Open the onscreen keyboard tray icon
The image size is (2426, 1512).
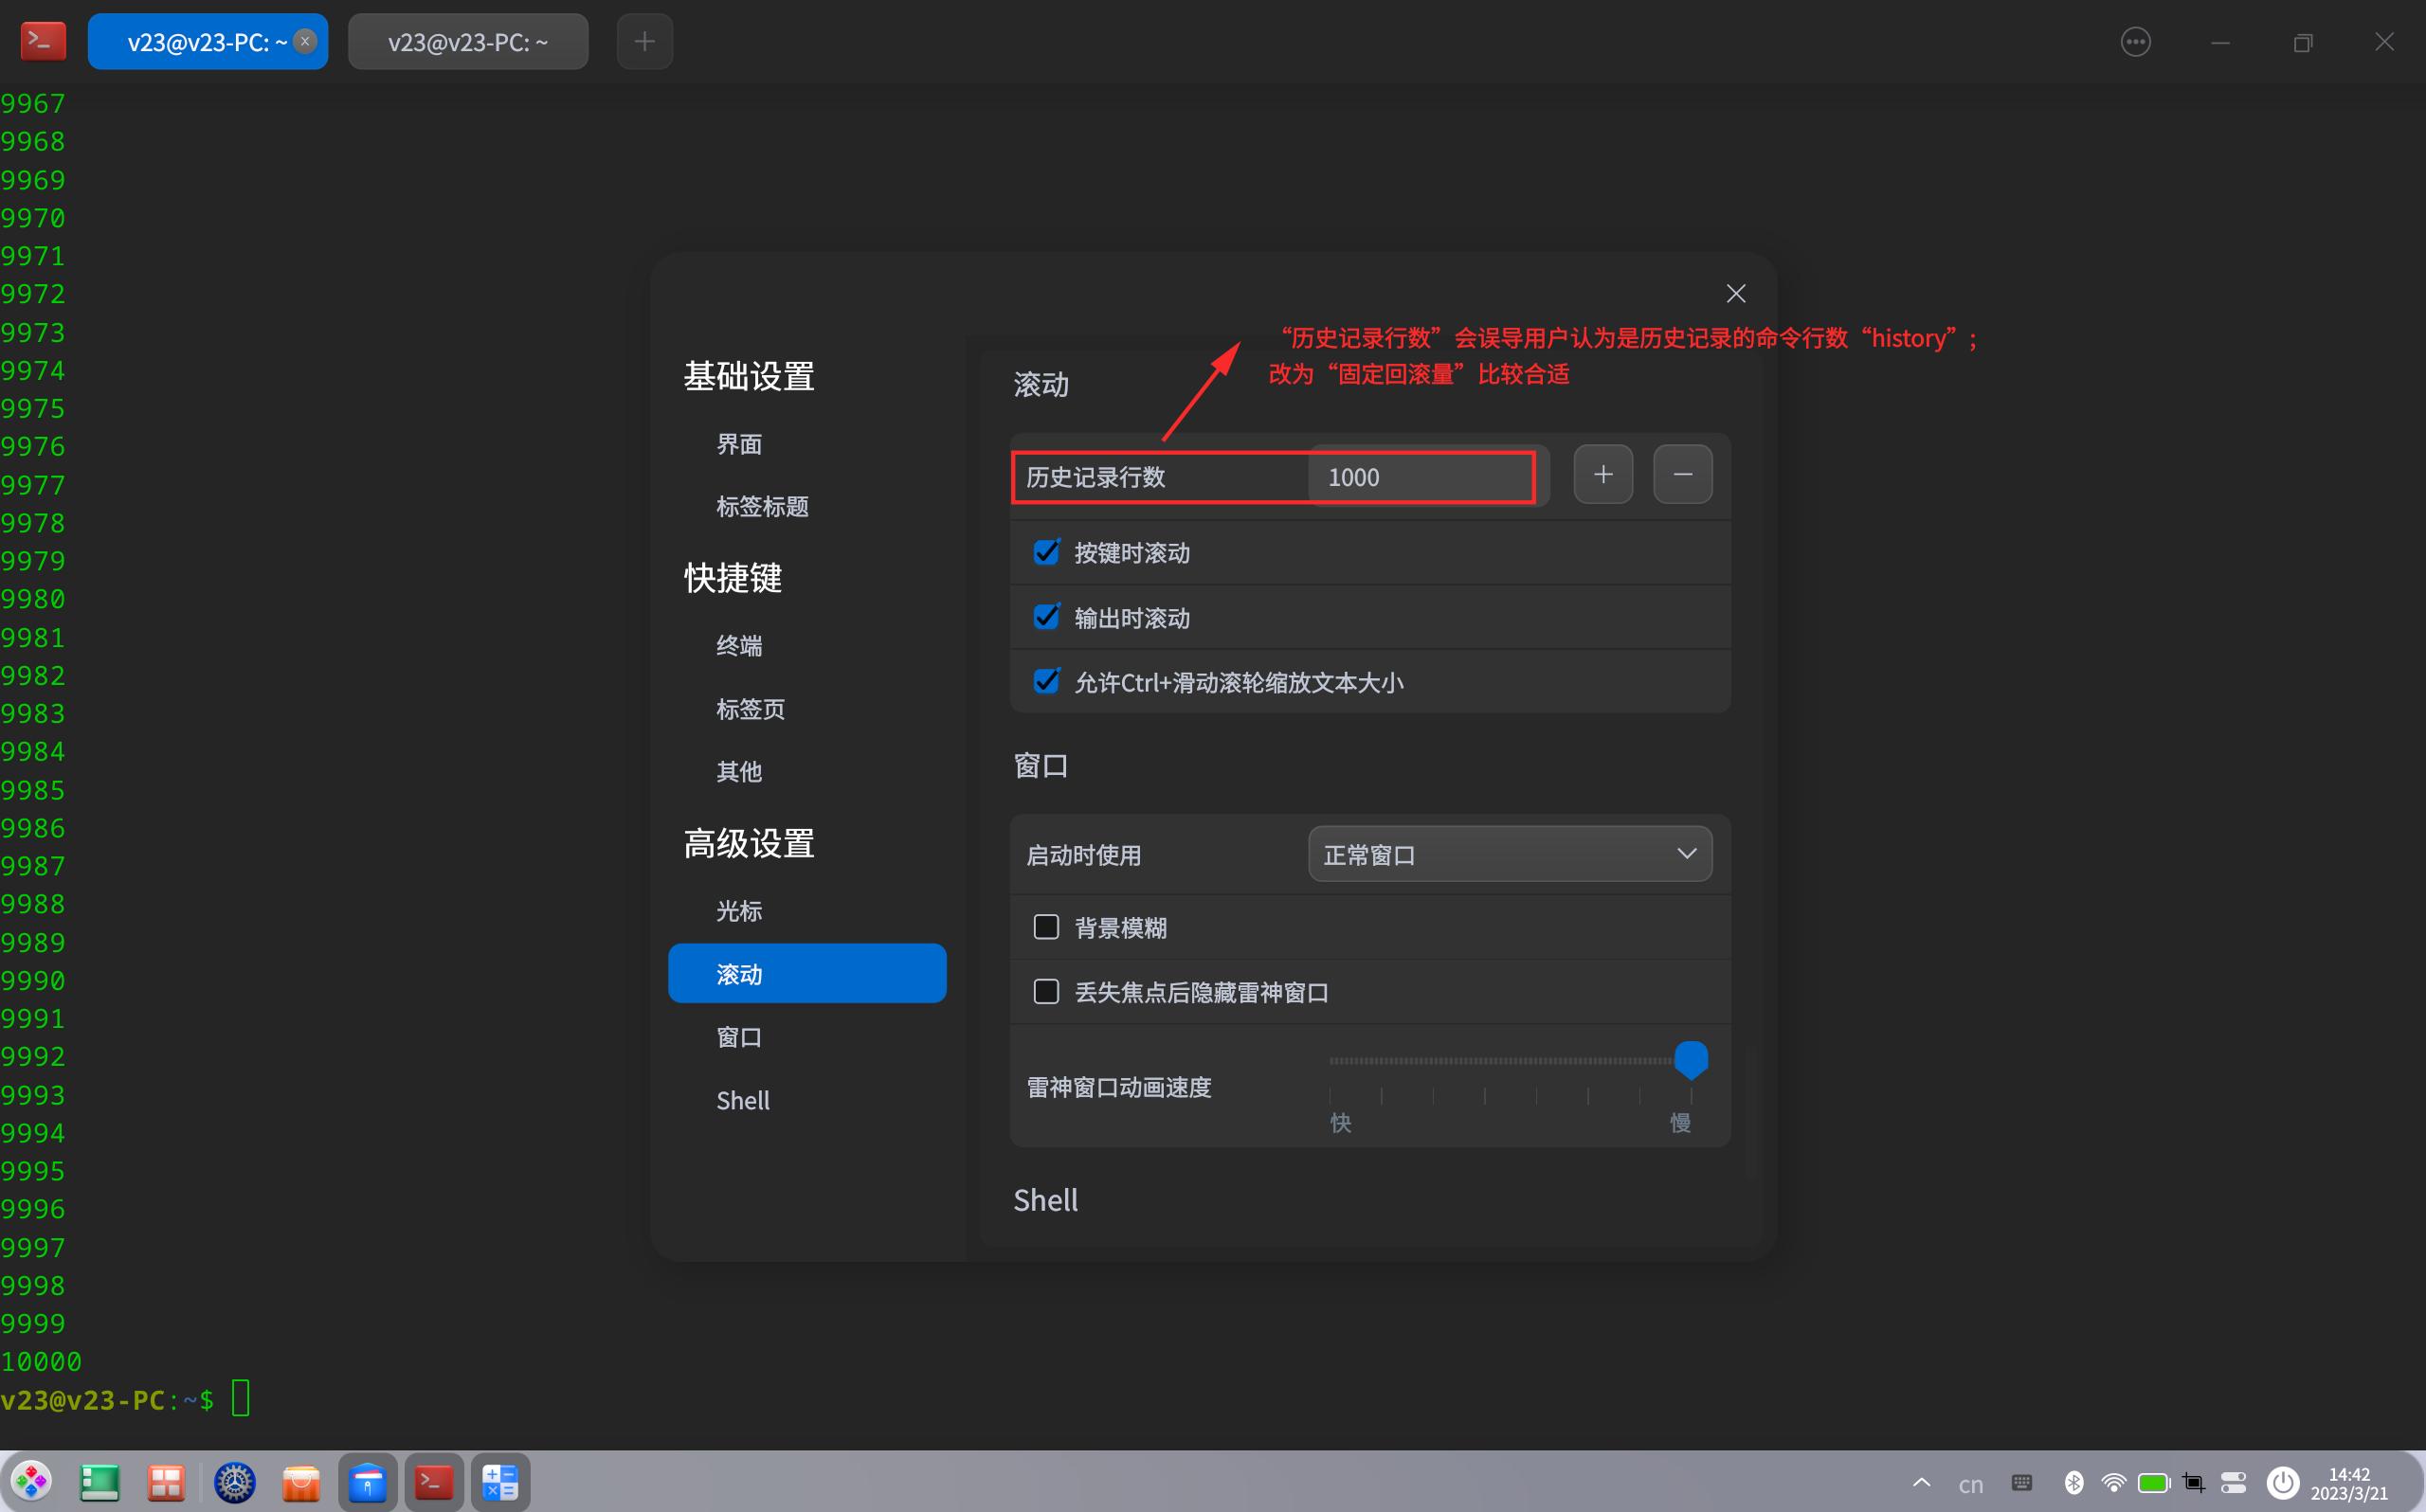(2021, 1482)
